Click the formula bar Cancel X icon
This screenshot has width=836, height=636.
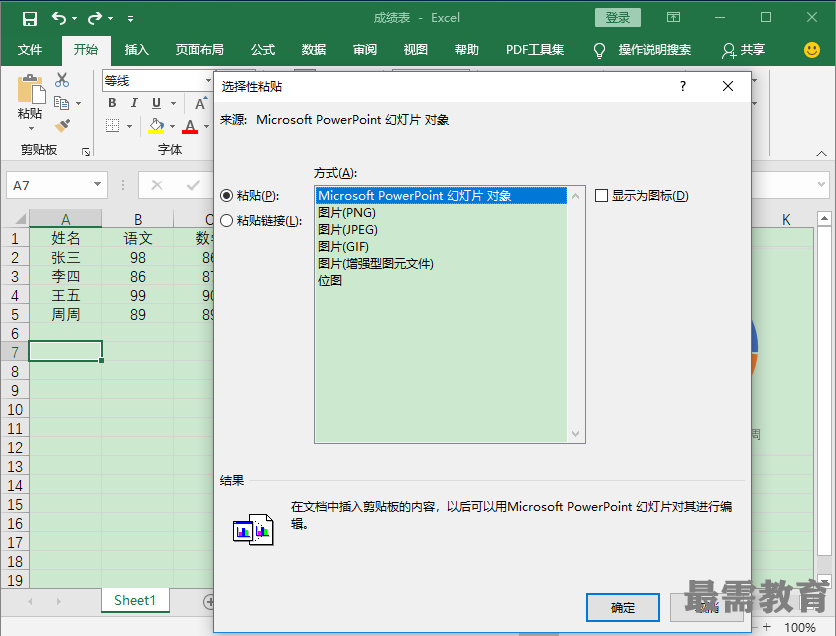click(x=157, y=186)
